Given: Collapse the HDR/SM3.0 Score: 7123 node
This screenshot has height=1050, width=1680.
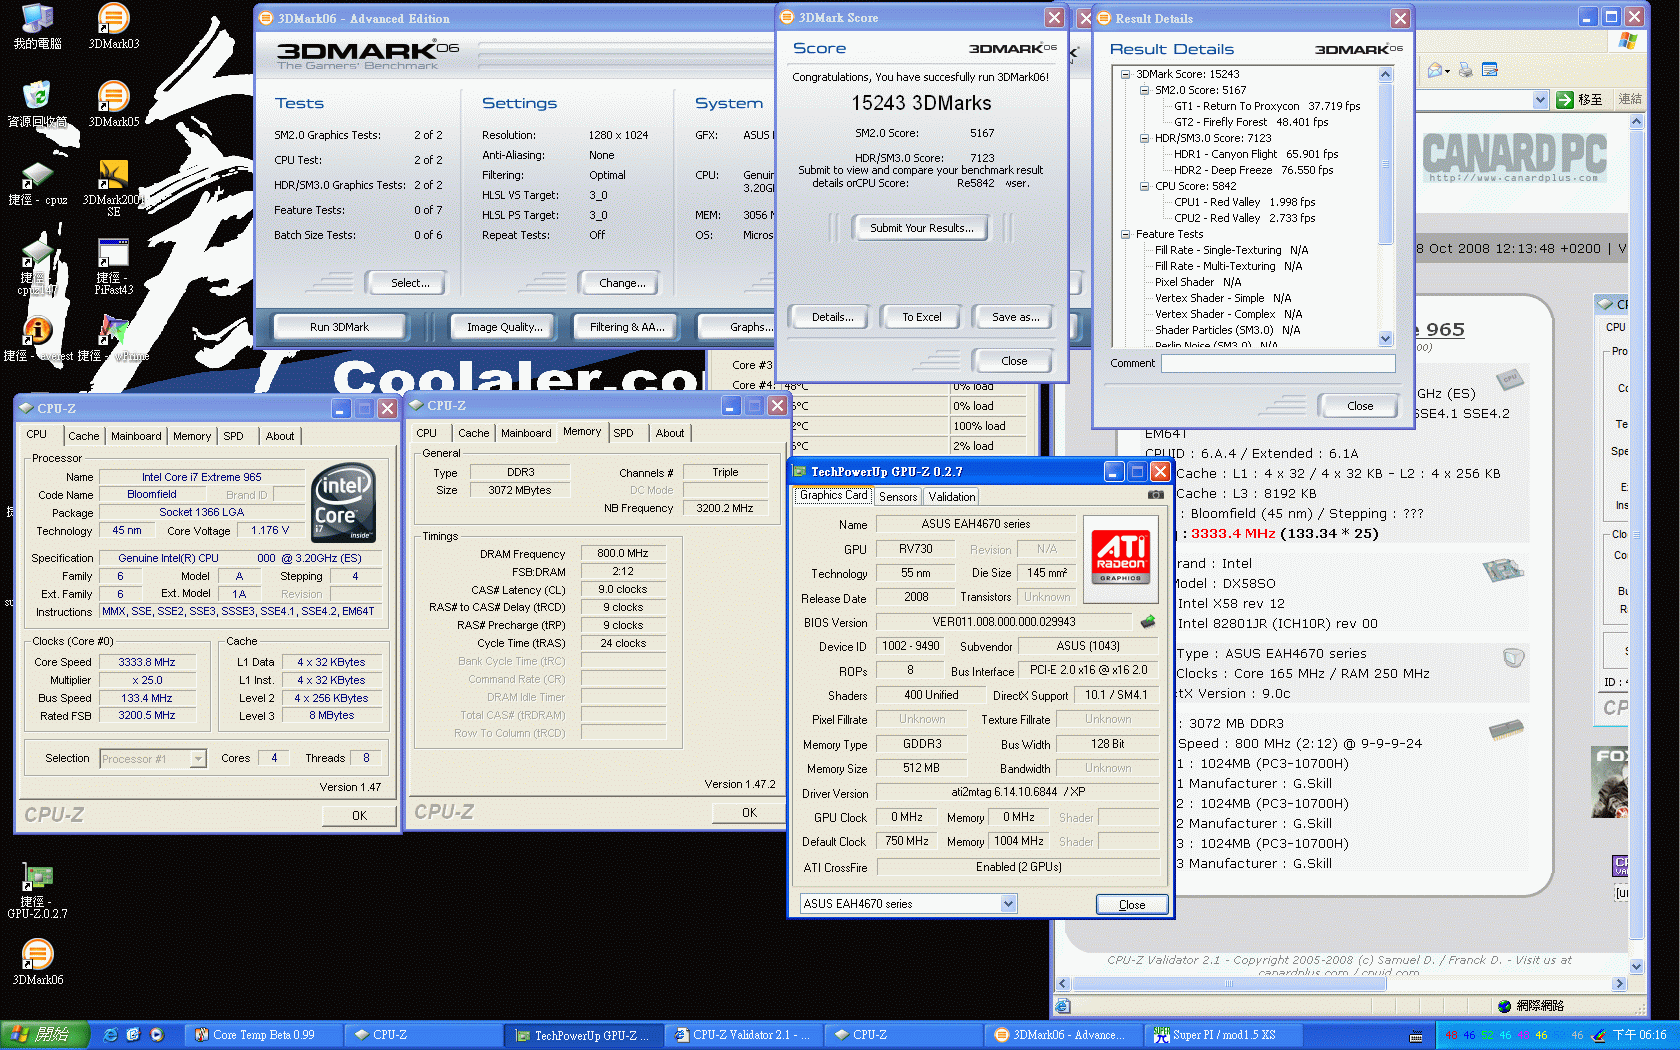Looking at the screenshot, I should (x=1144, y=138).
